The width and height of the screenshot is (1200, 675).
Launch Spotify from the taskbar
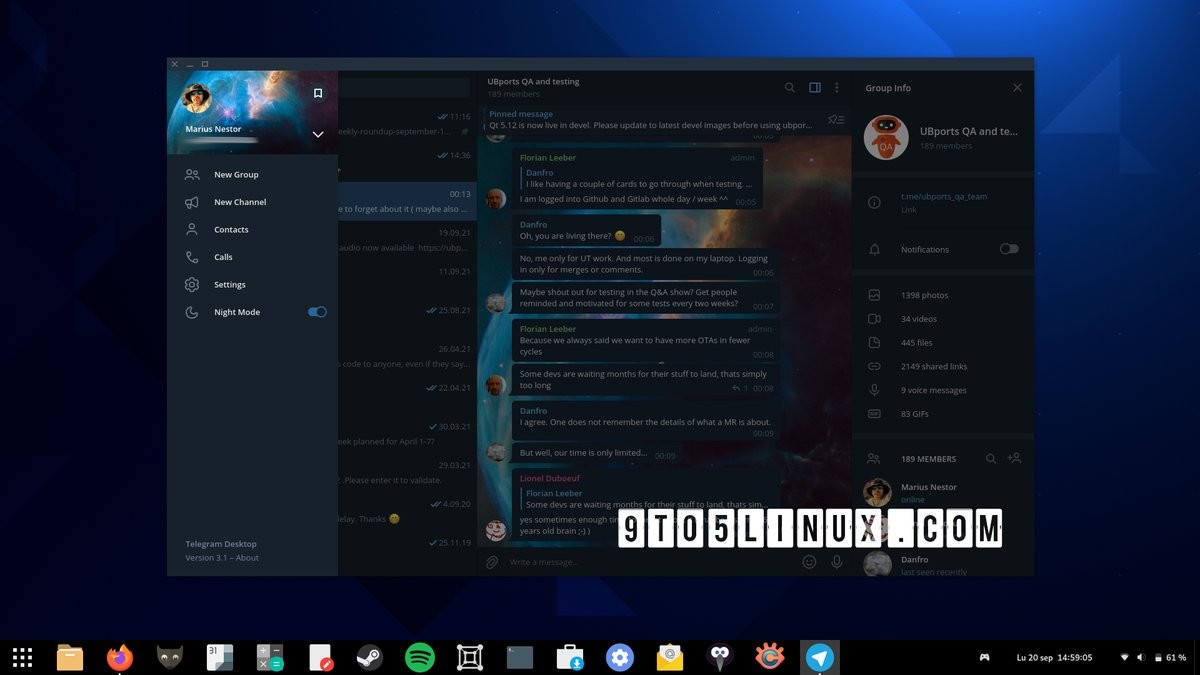point(420,657)
